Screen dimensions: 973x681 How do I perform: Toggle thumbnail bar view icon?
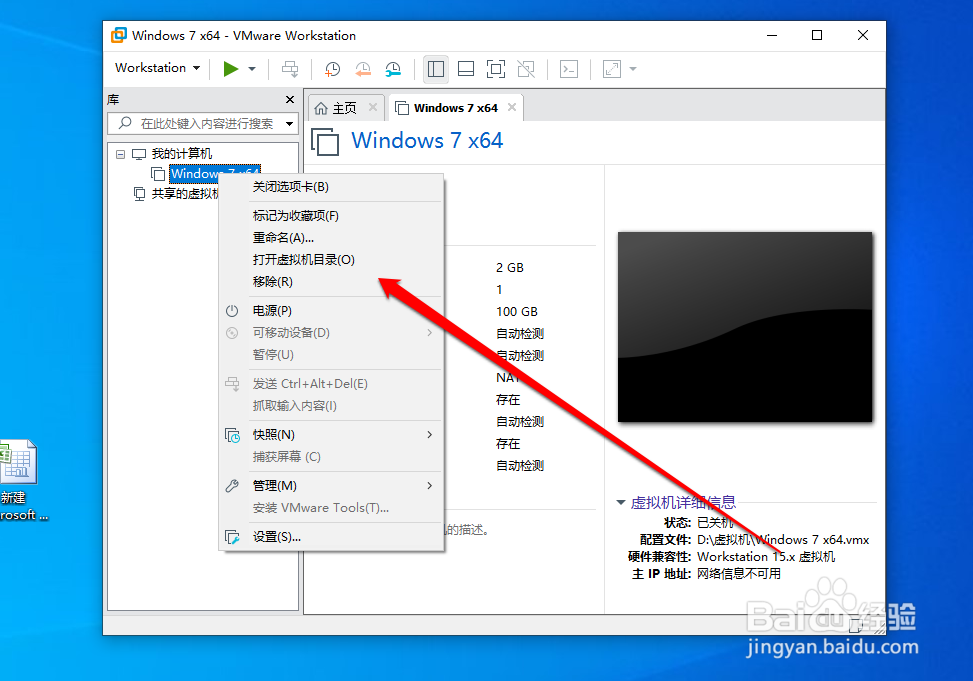pyautogui.click(x=466, y=69)
